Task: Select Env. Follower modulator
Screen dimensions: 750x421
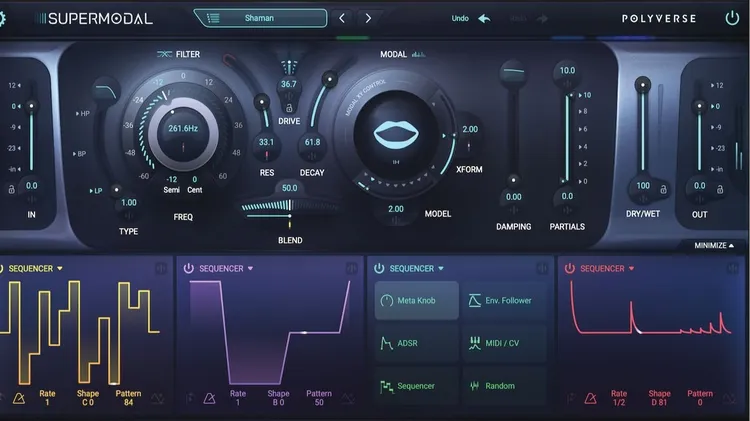Action: tap(505, 300)
